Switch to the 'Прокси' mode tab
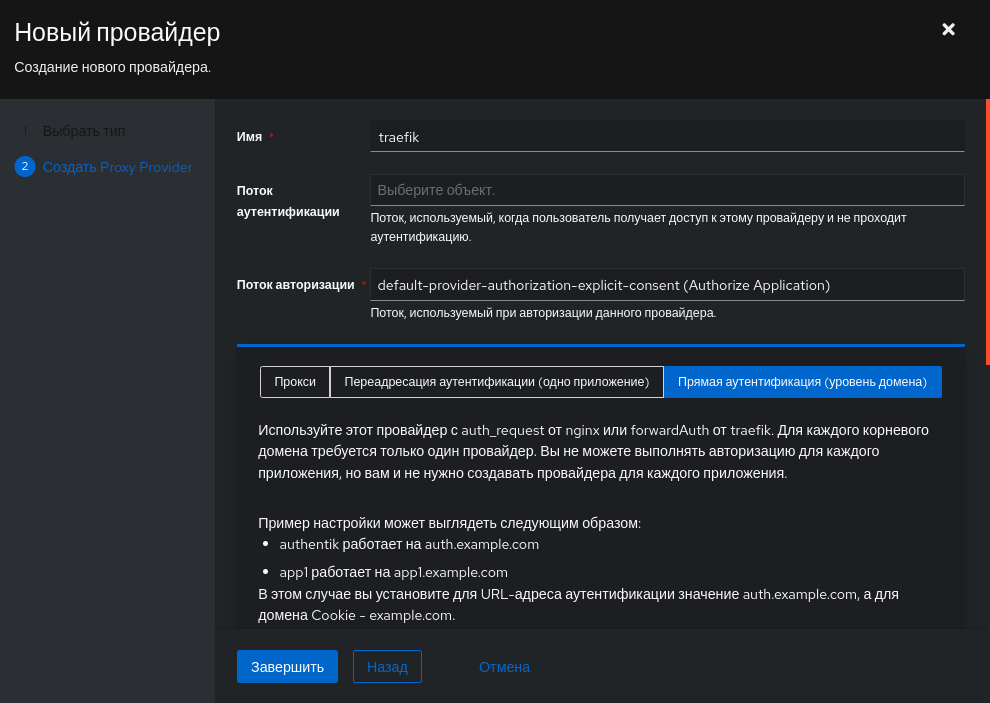This screenshot has width=990, height=703. point(295,382)
